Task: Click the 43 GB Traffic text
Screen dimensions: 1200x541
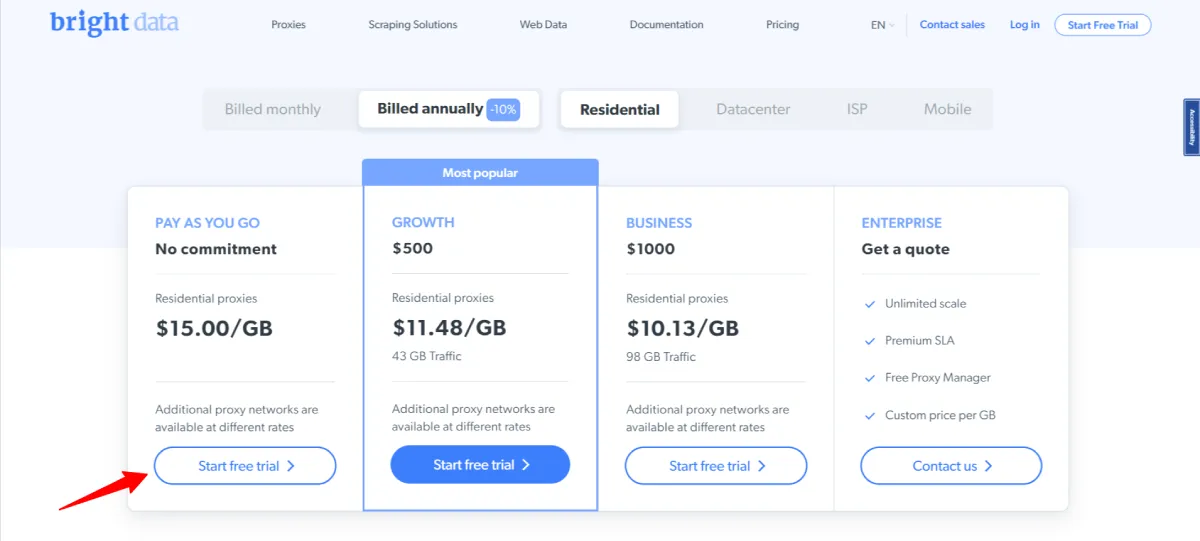Action: 427,356
